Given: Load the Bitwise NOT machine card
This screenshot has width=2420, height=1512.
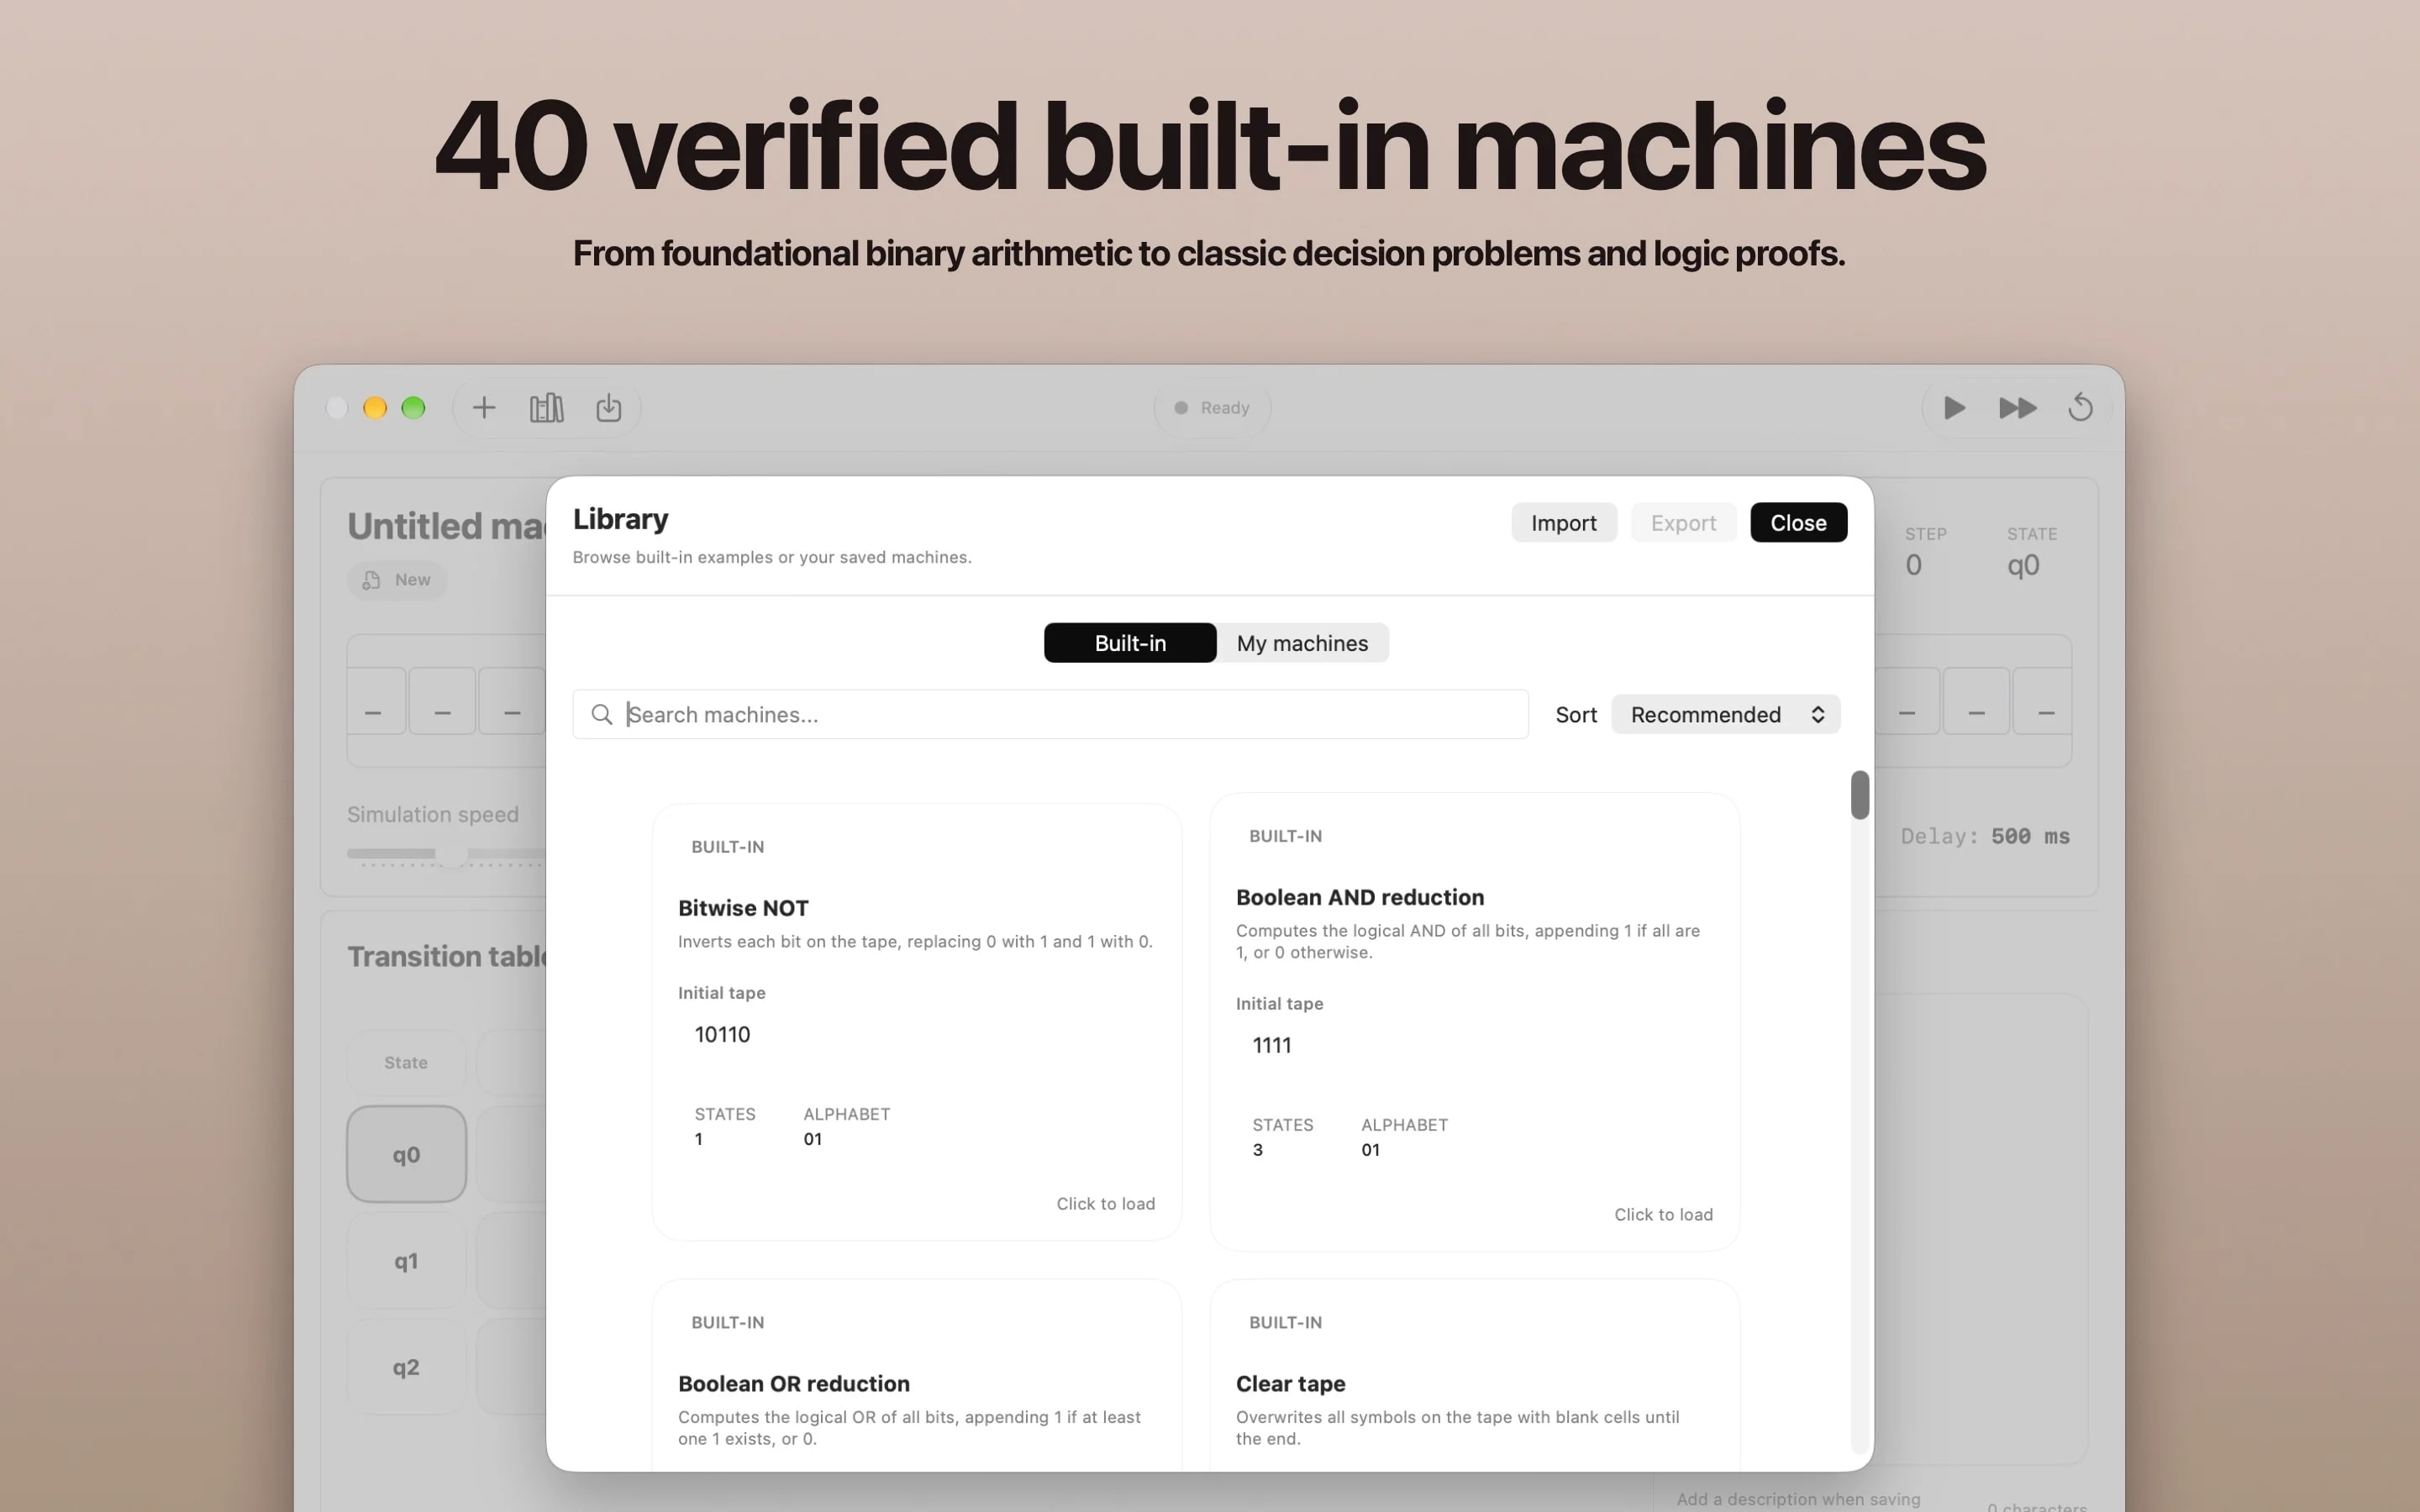Looking at the screenshot, I should [916, 1022].
